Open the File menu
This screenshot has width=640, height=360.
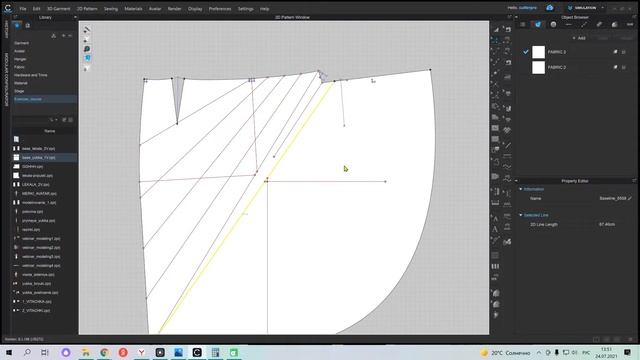pos(23,9)
